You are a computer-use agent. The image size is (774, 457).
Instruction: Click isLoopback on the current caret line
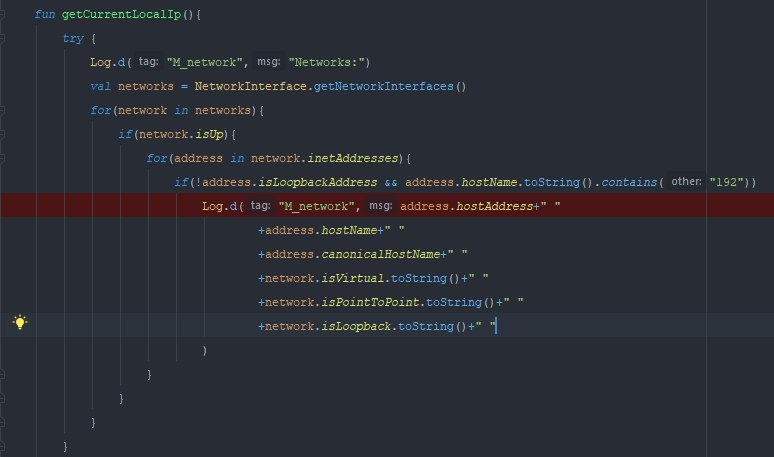tap(356, 326)
